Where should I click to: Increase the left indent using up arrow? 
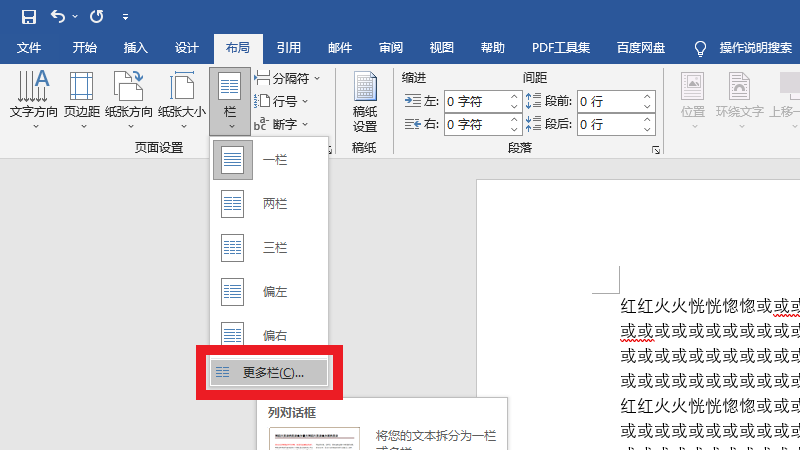click(x=514, y=96)
